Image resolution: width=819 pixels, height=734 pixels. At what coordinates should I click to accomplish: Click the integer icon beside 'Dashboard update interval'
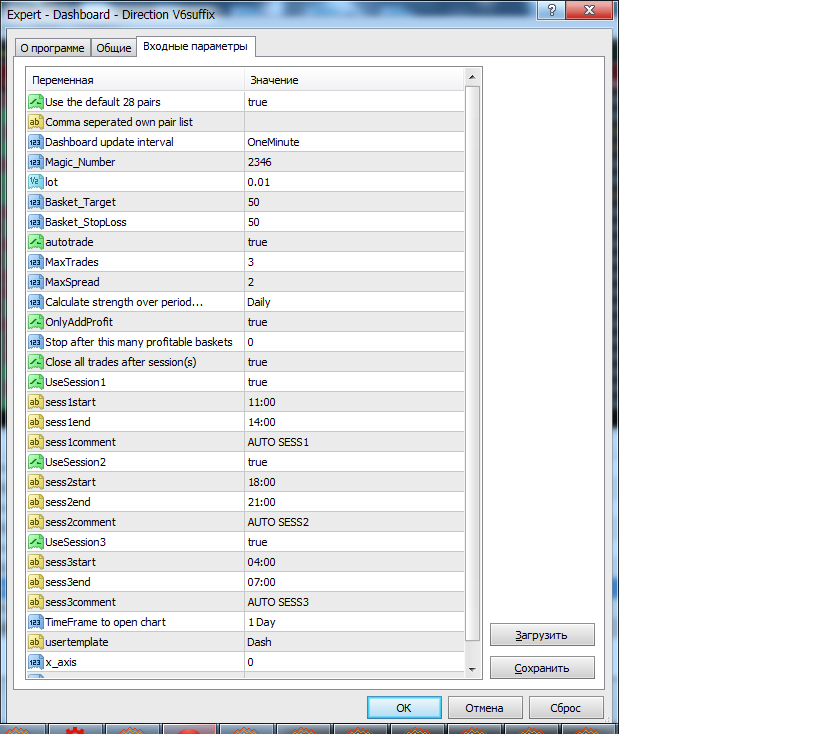click(x=36, y=142)
